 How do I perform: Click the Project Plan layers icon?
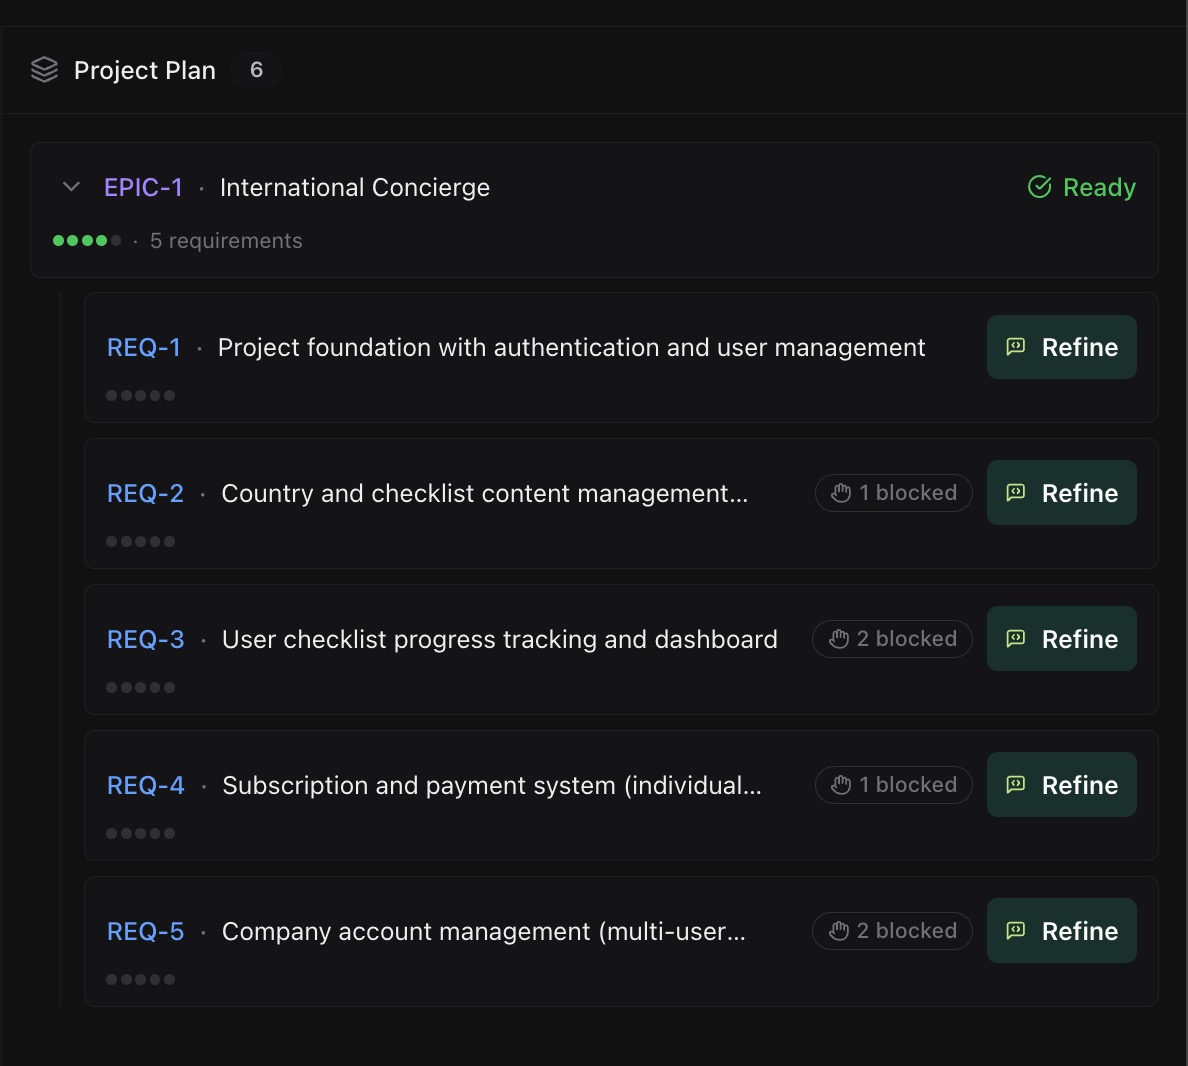45,70
